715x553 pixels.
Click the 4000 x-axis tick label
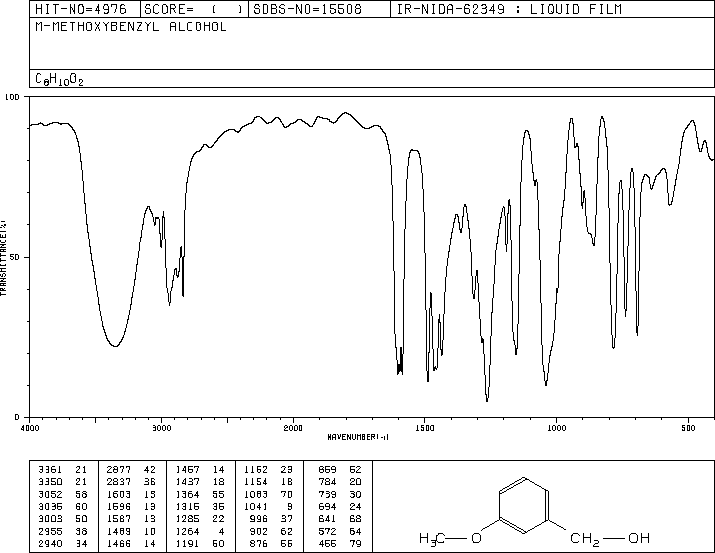tap(30, 428)
